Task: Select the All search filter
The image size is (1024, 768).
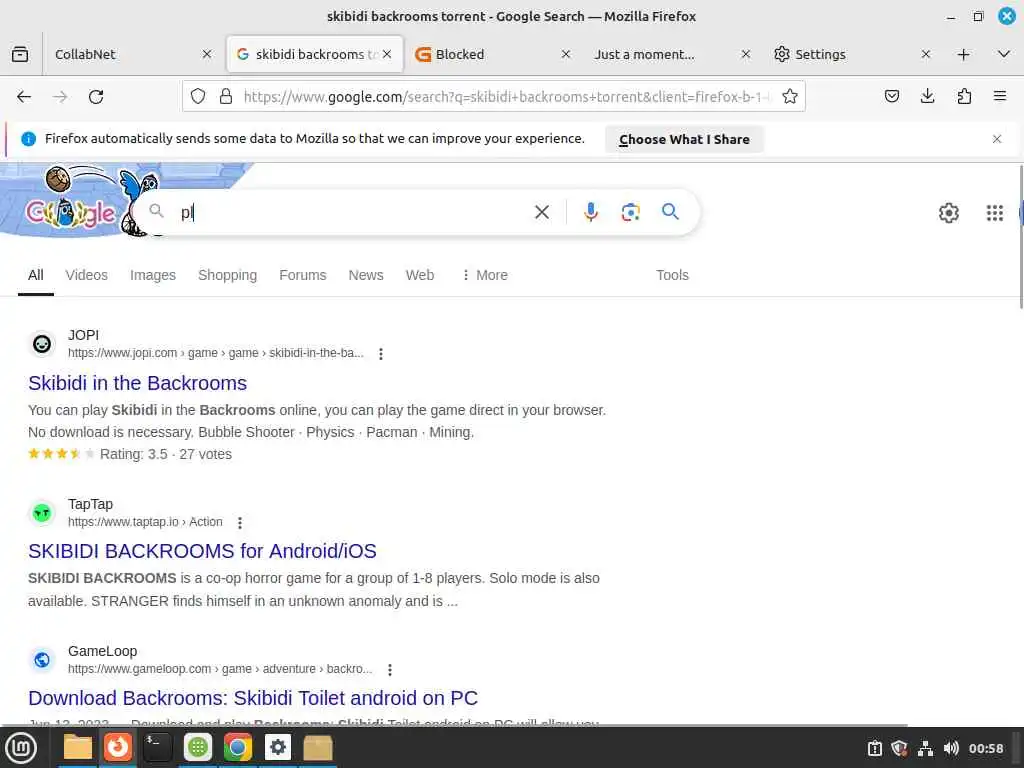Action: 36,275
